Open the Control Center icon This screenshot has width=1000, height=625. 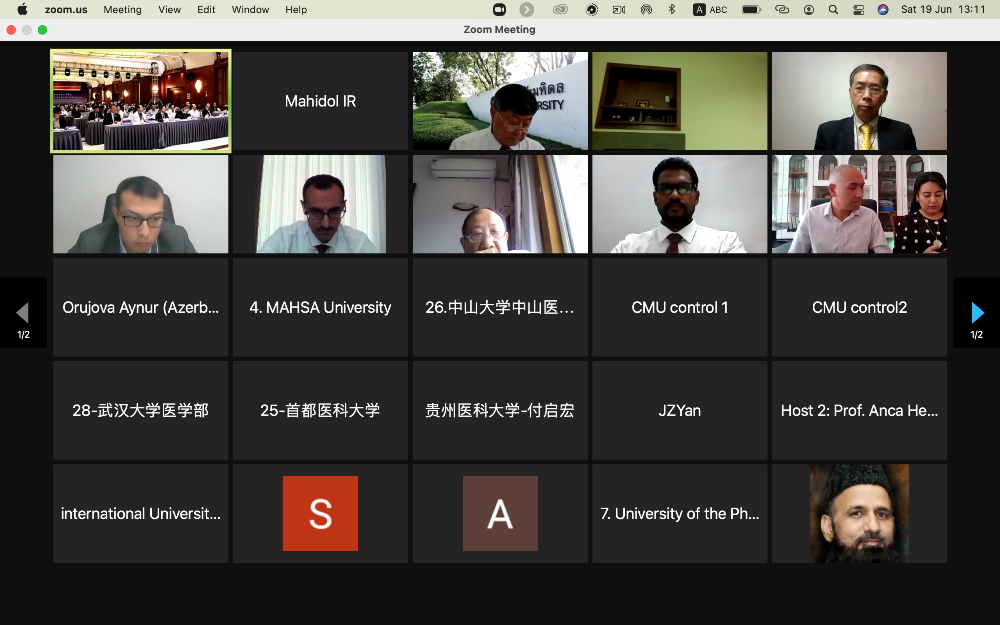(858, 9)
